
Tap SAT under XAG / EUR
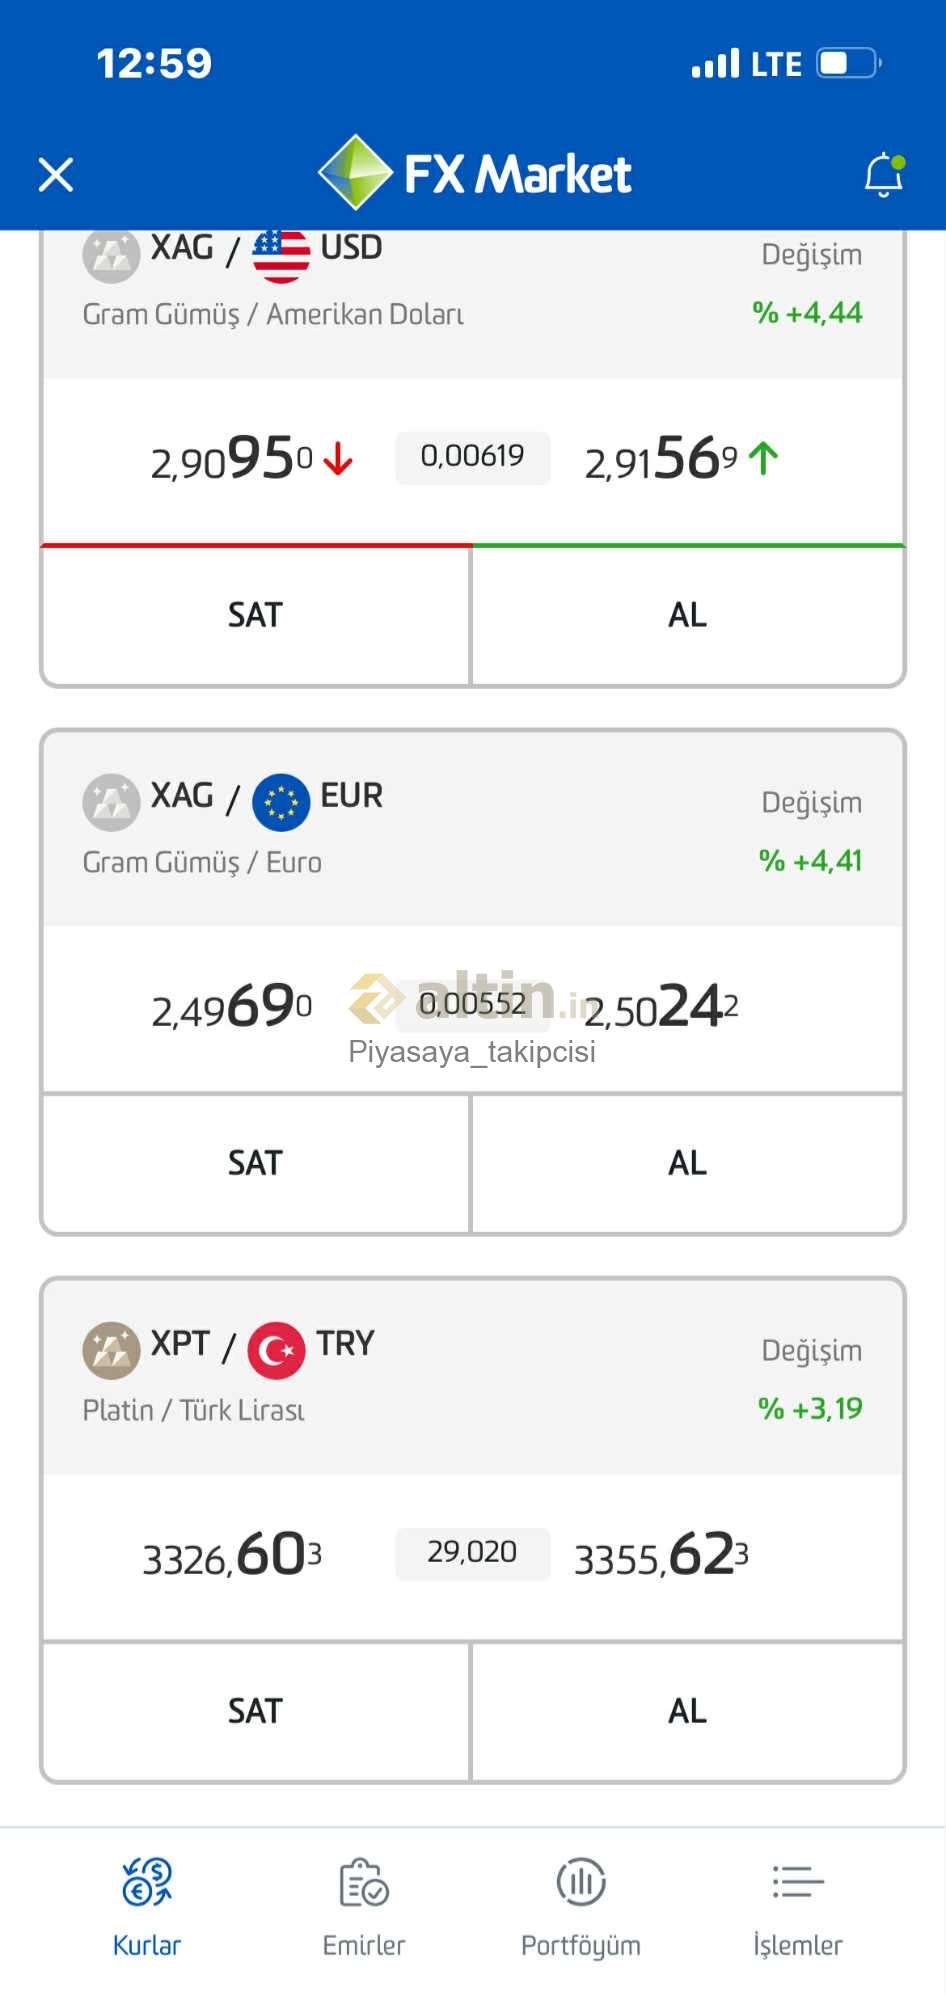256,1163
